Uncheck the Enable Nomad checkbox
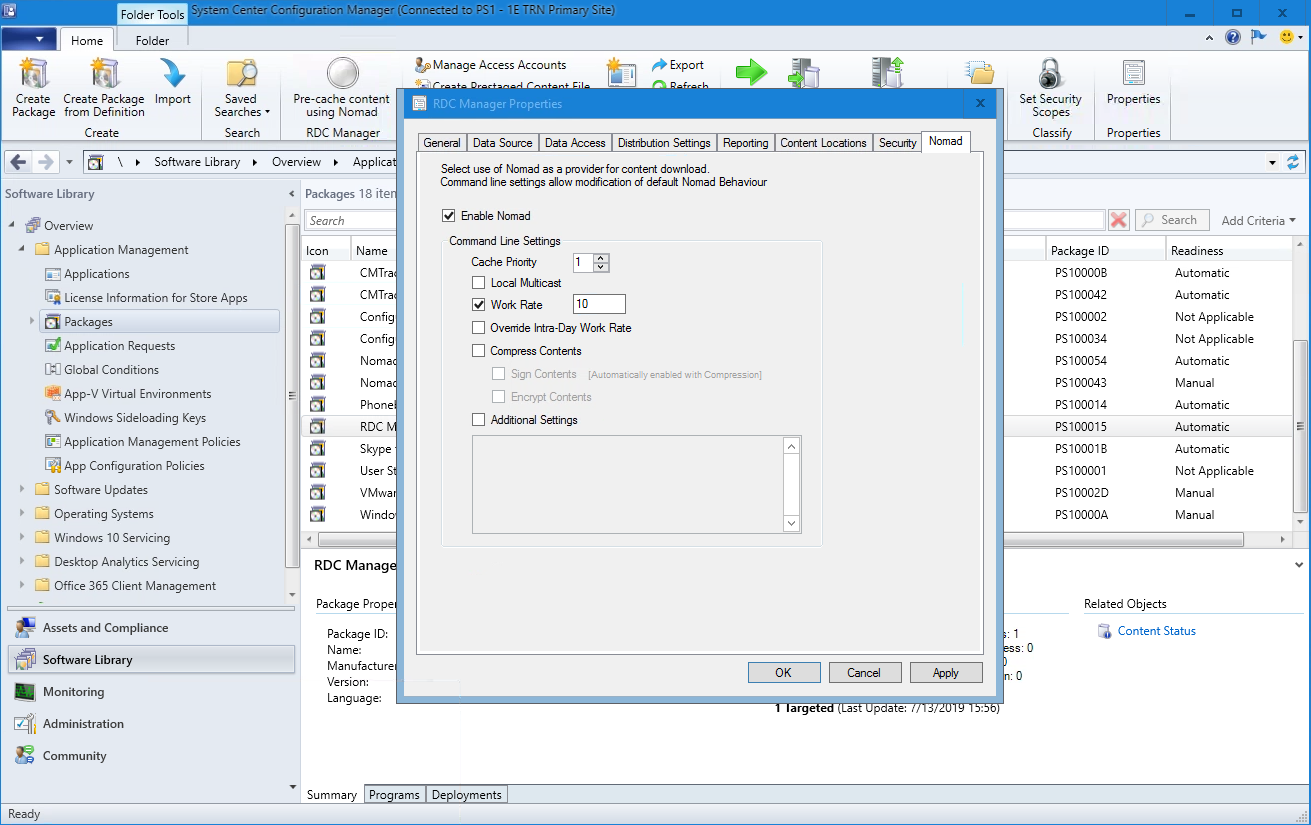Image resolution: width=1311 pixels, height=825 pixels. coord(448,216)
